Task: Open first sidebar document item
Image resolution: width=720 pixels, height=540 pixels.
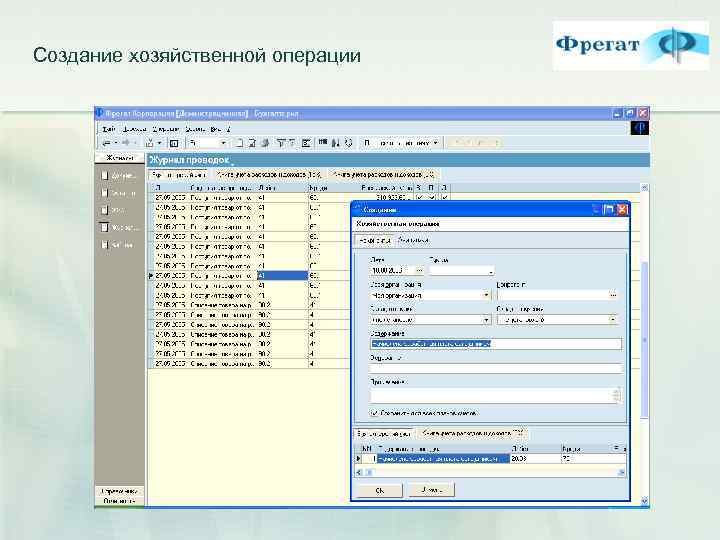Action: tap(118, 175)
